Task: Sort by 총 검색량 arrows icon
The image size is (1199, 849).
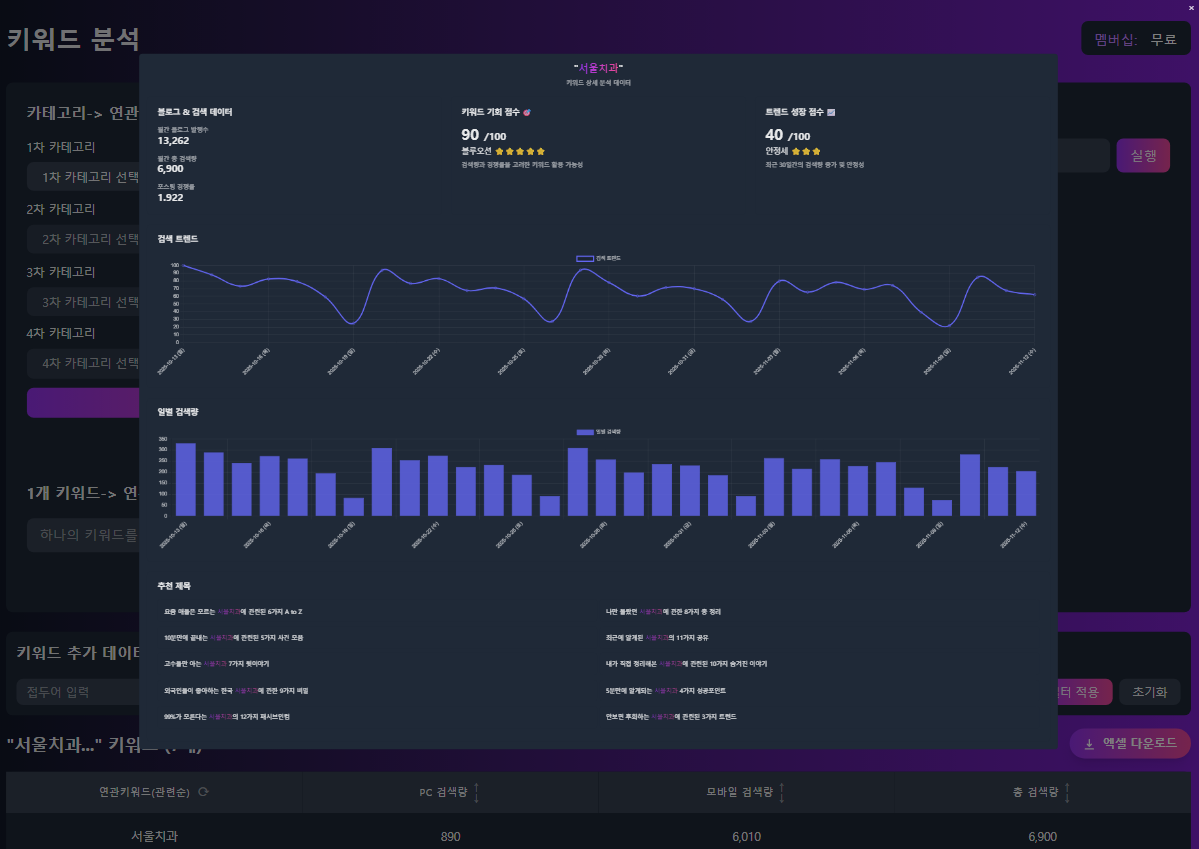Action: [x=1067, y=793]
